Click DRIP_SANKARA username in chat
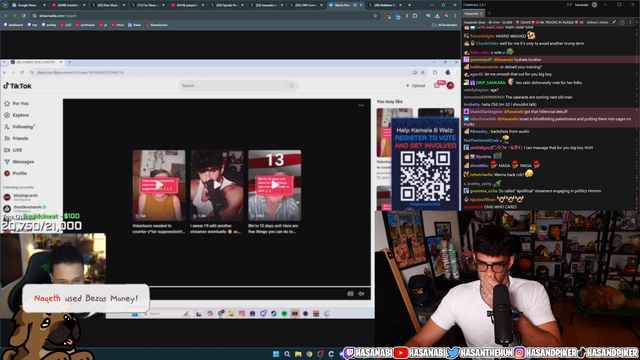 pos(491,82)
